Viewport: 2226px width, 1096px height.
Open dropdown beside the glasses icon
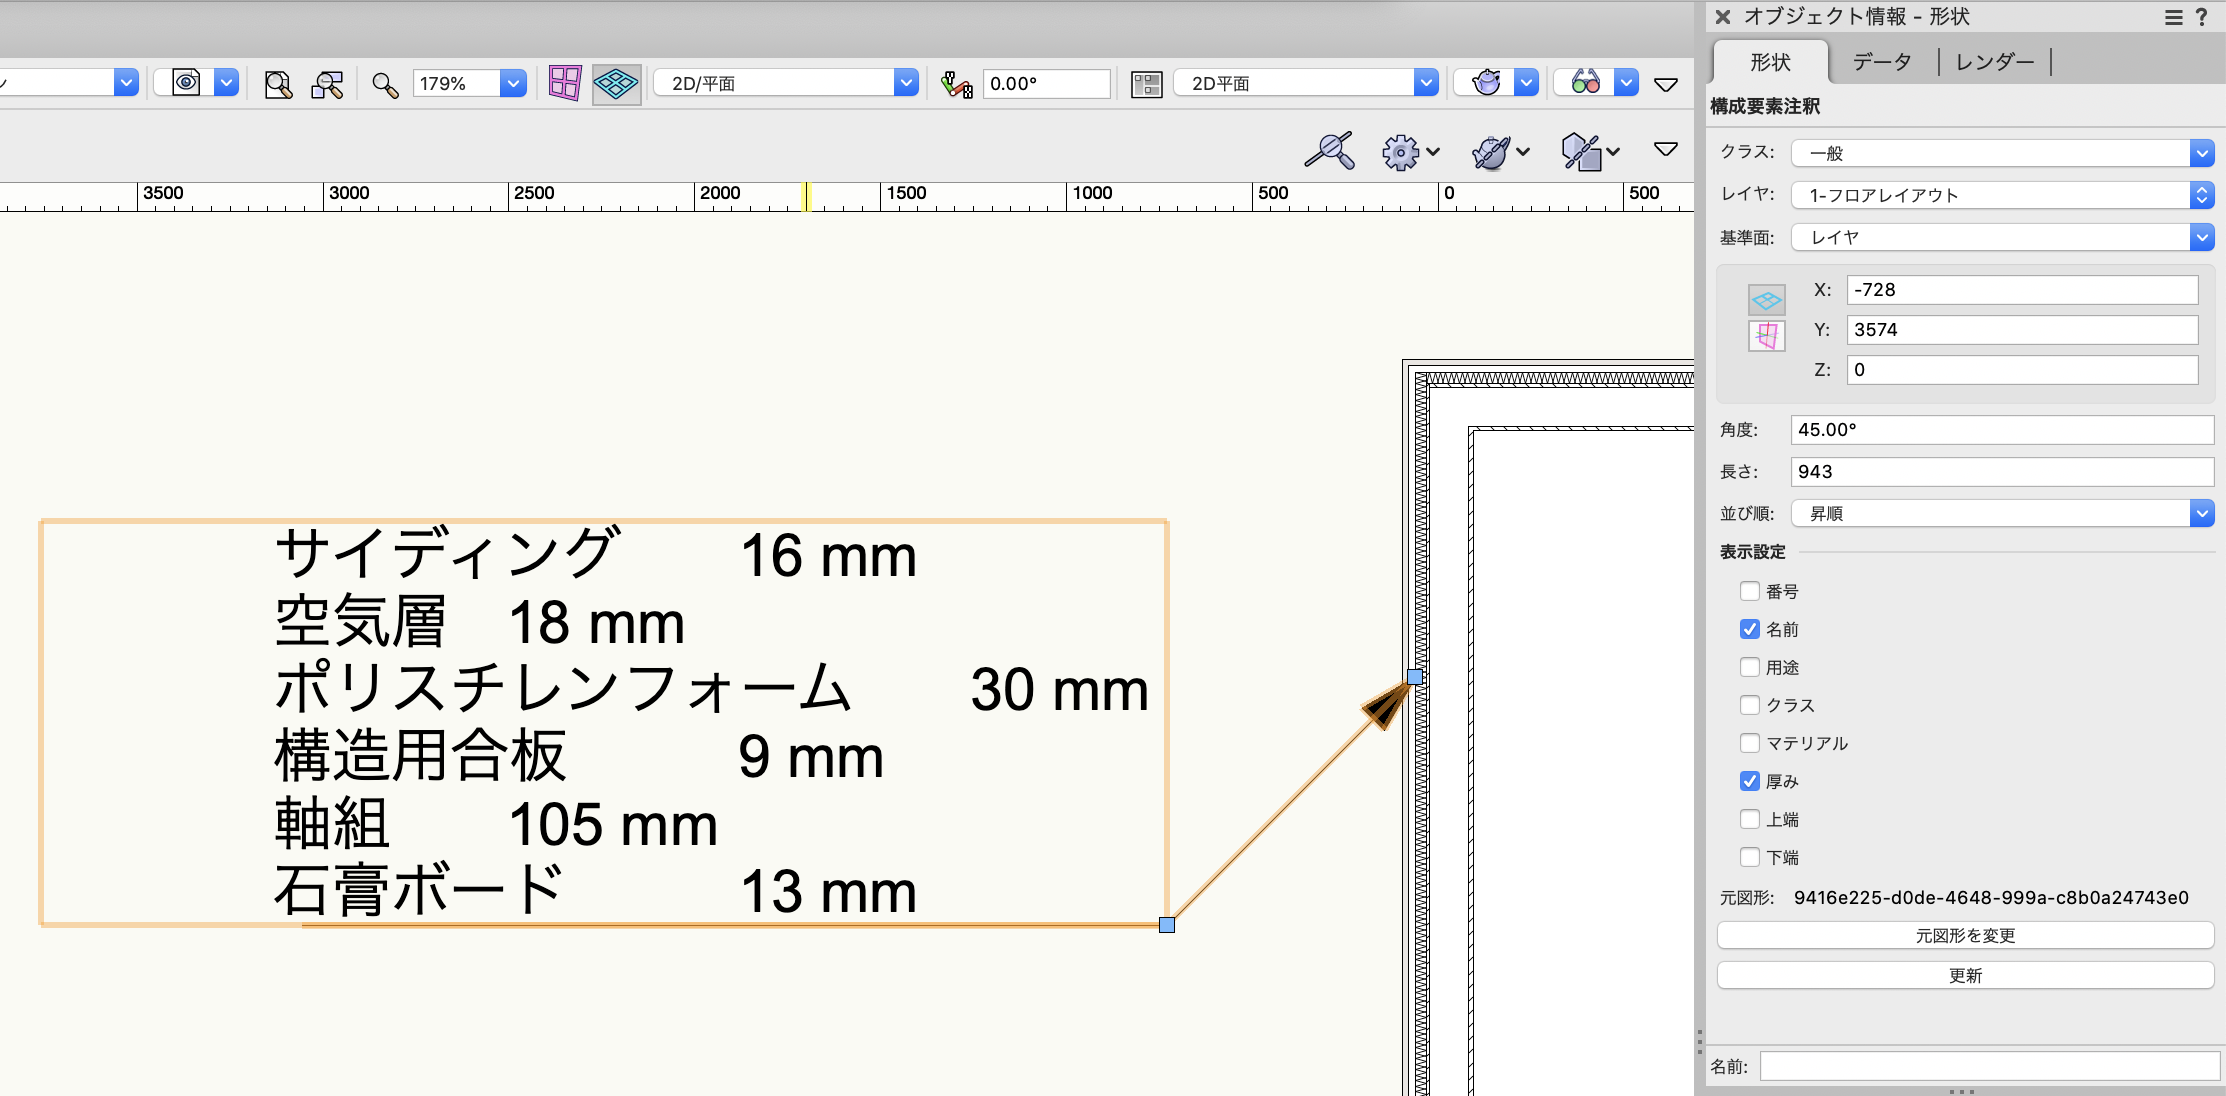(1627, 83)
